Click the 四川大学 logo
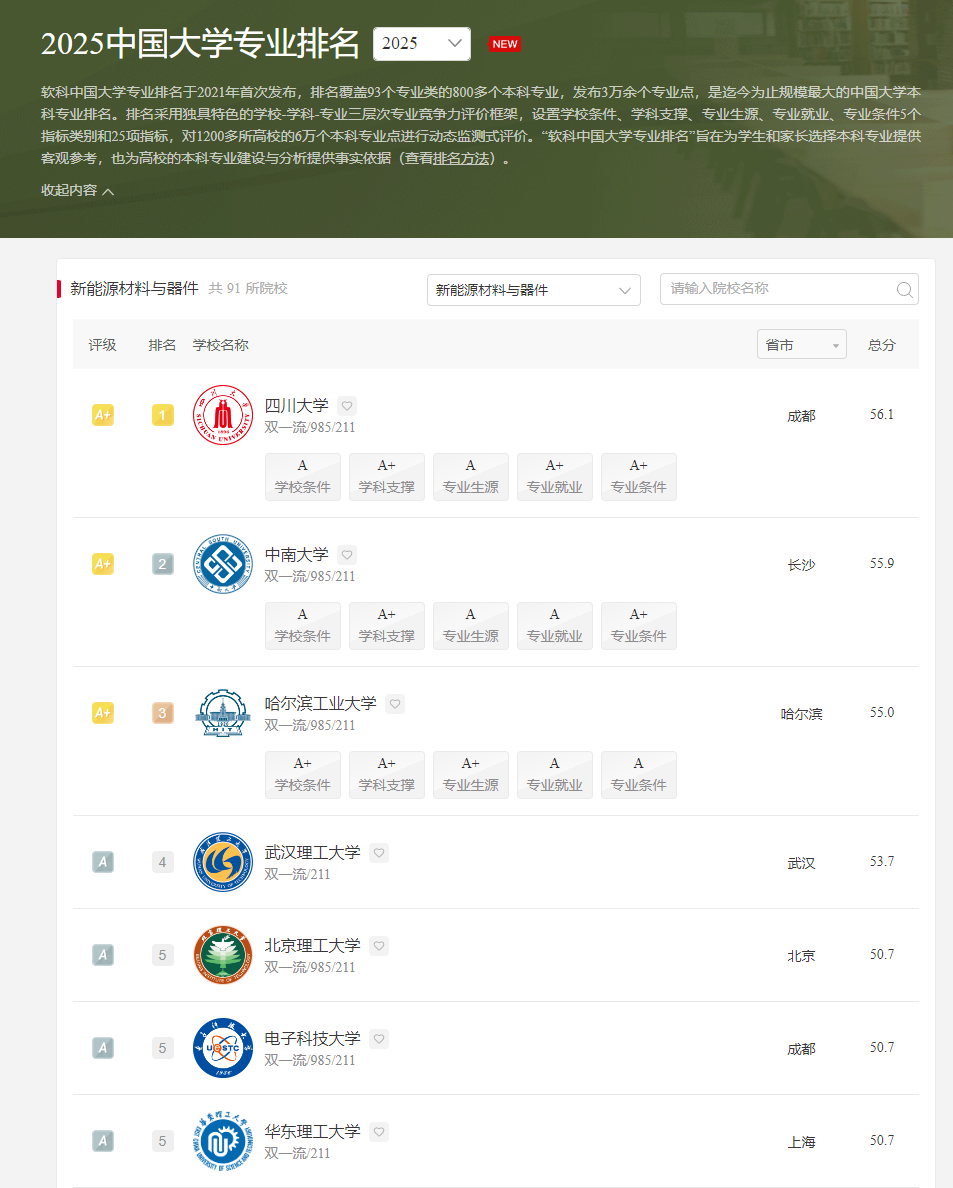 pyautogui.click(x=223, y=415)
